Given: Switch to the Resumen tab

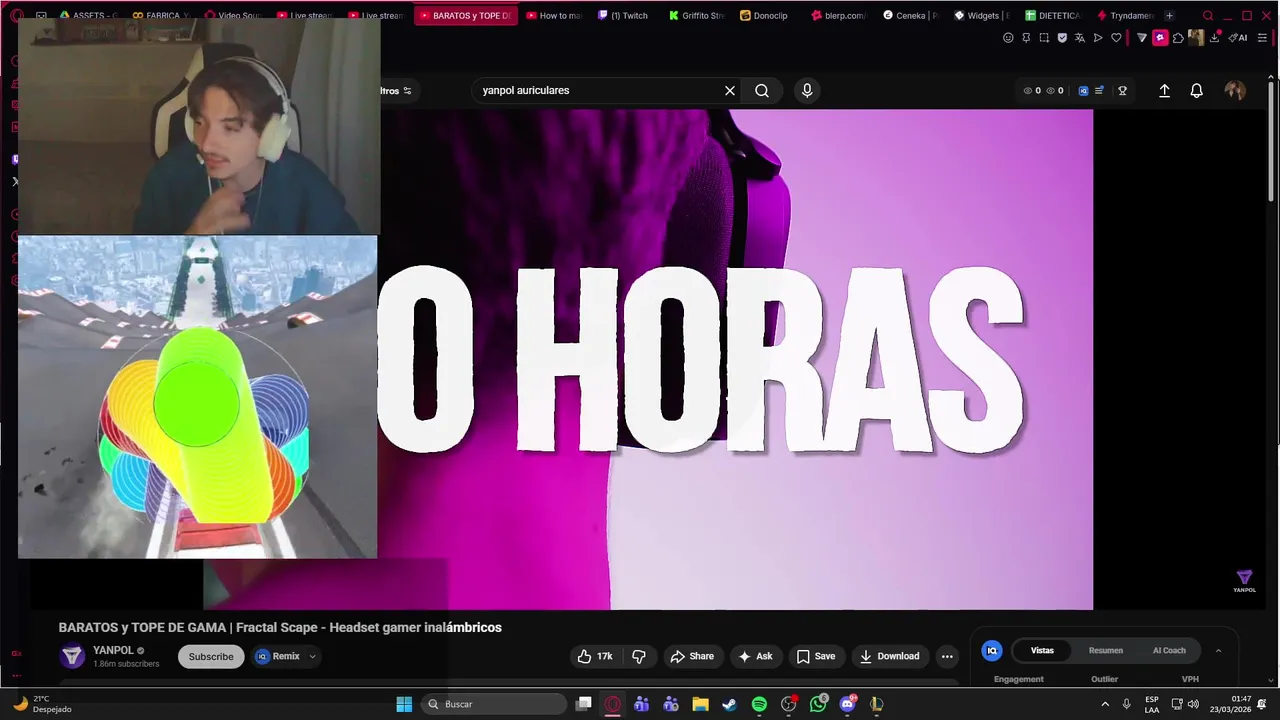Looking at the screenshot, I should pos(1106,650).
